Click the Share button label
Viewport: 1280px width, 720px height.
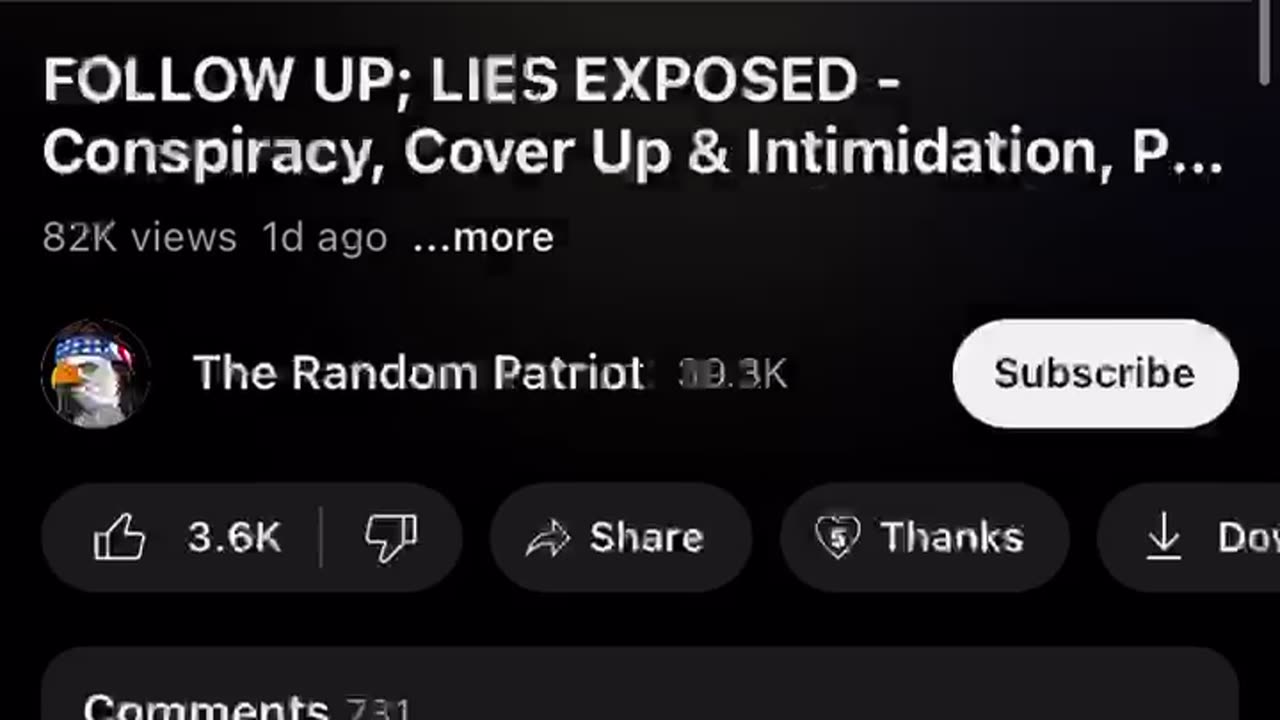[646, 538]
